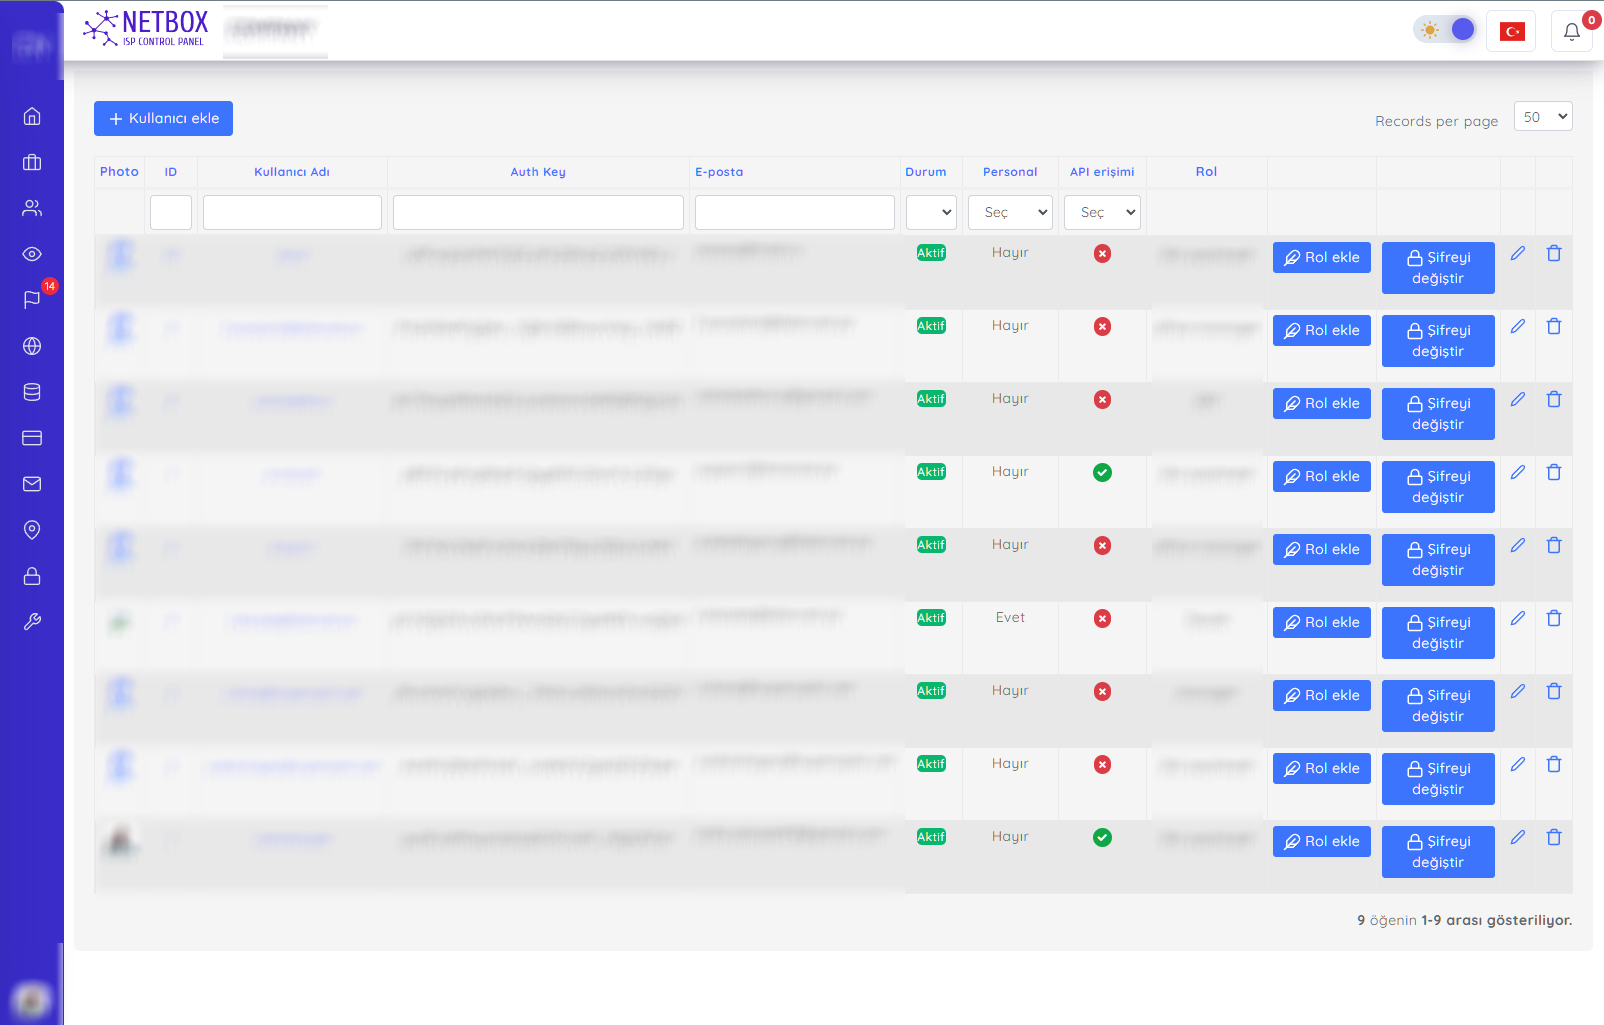This screenshot has height=1025, width=1604.
Task: Click the wrench settings sidebar icon
Action: coord(32,622)
